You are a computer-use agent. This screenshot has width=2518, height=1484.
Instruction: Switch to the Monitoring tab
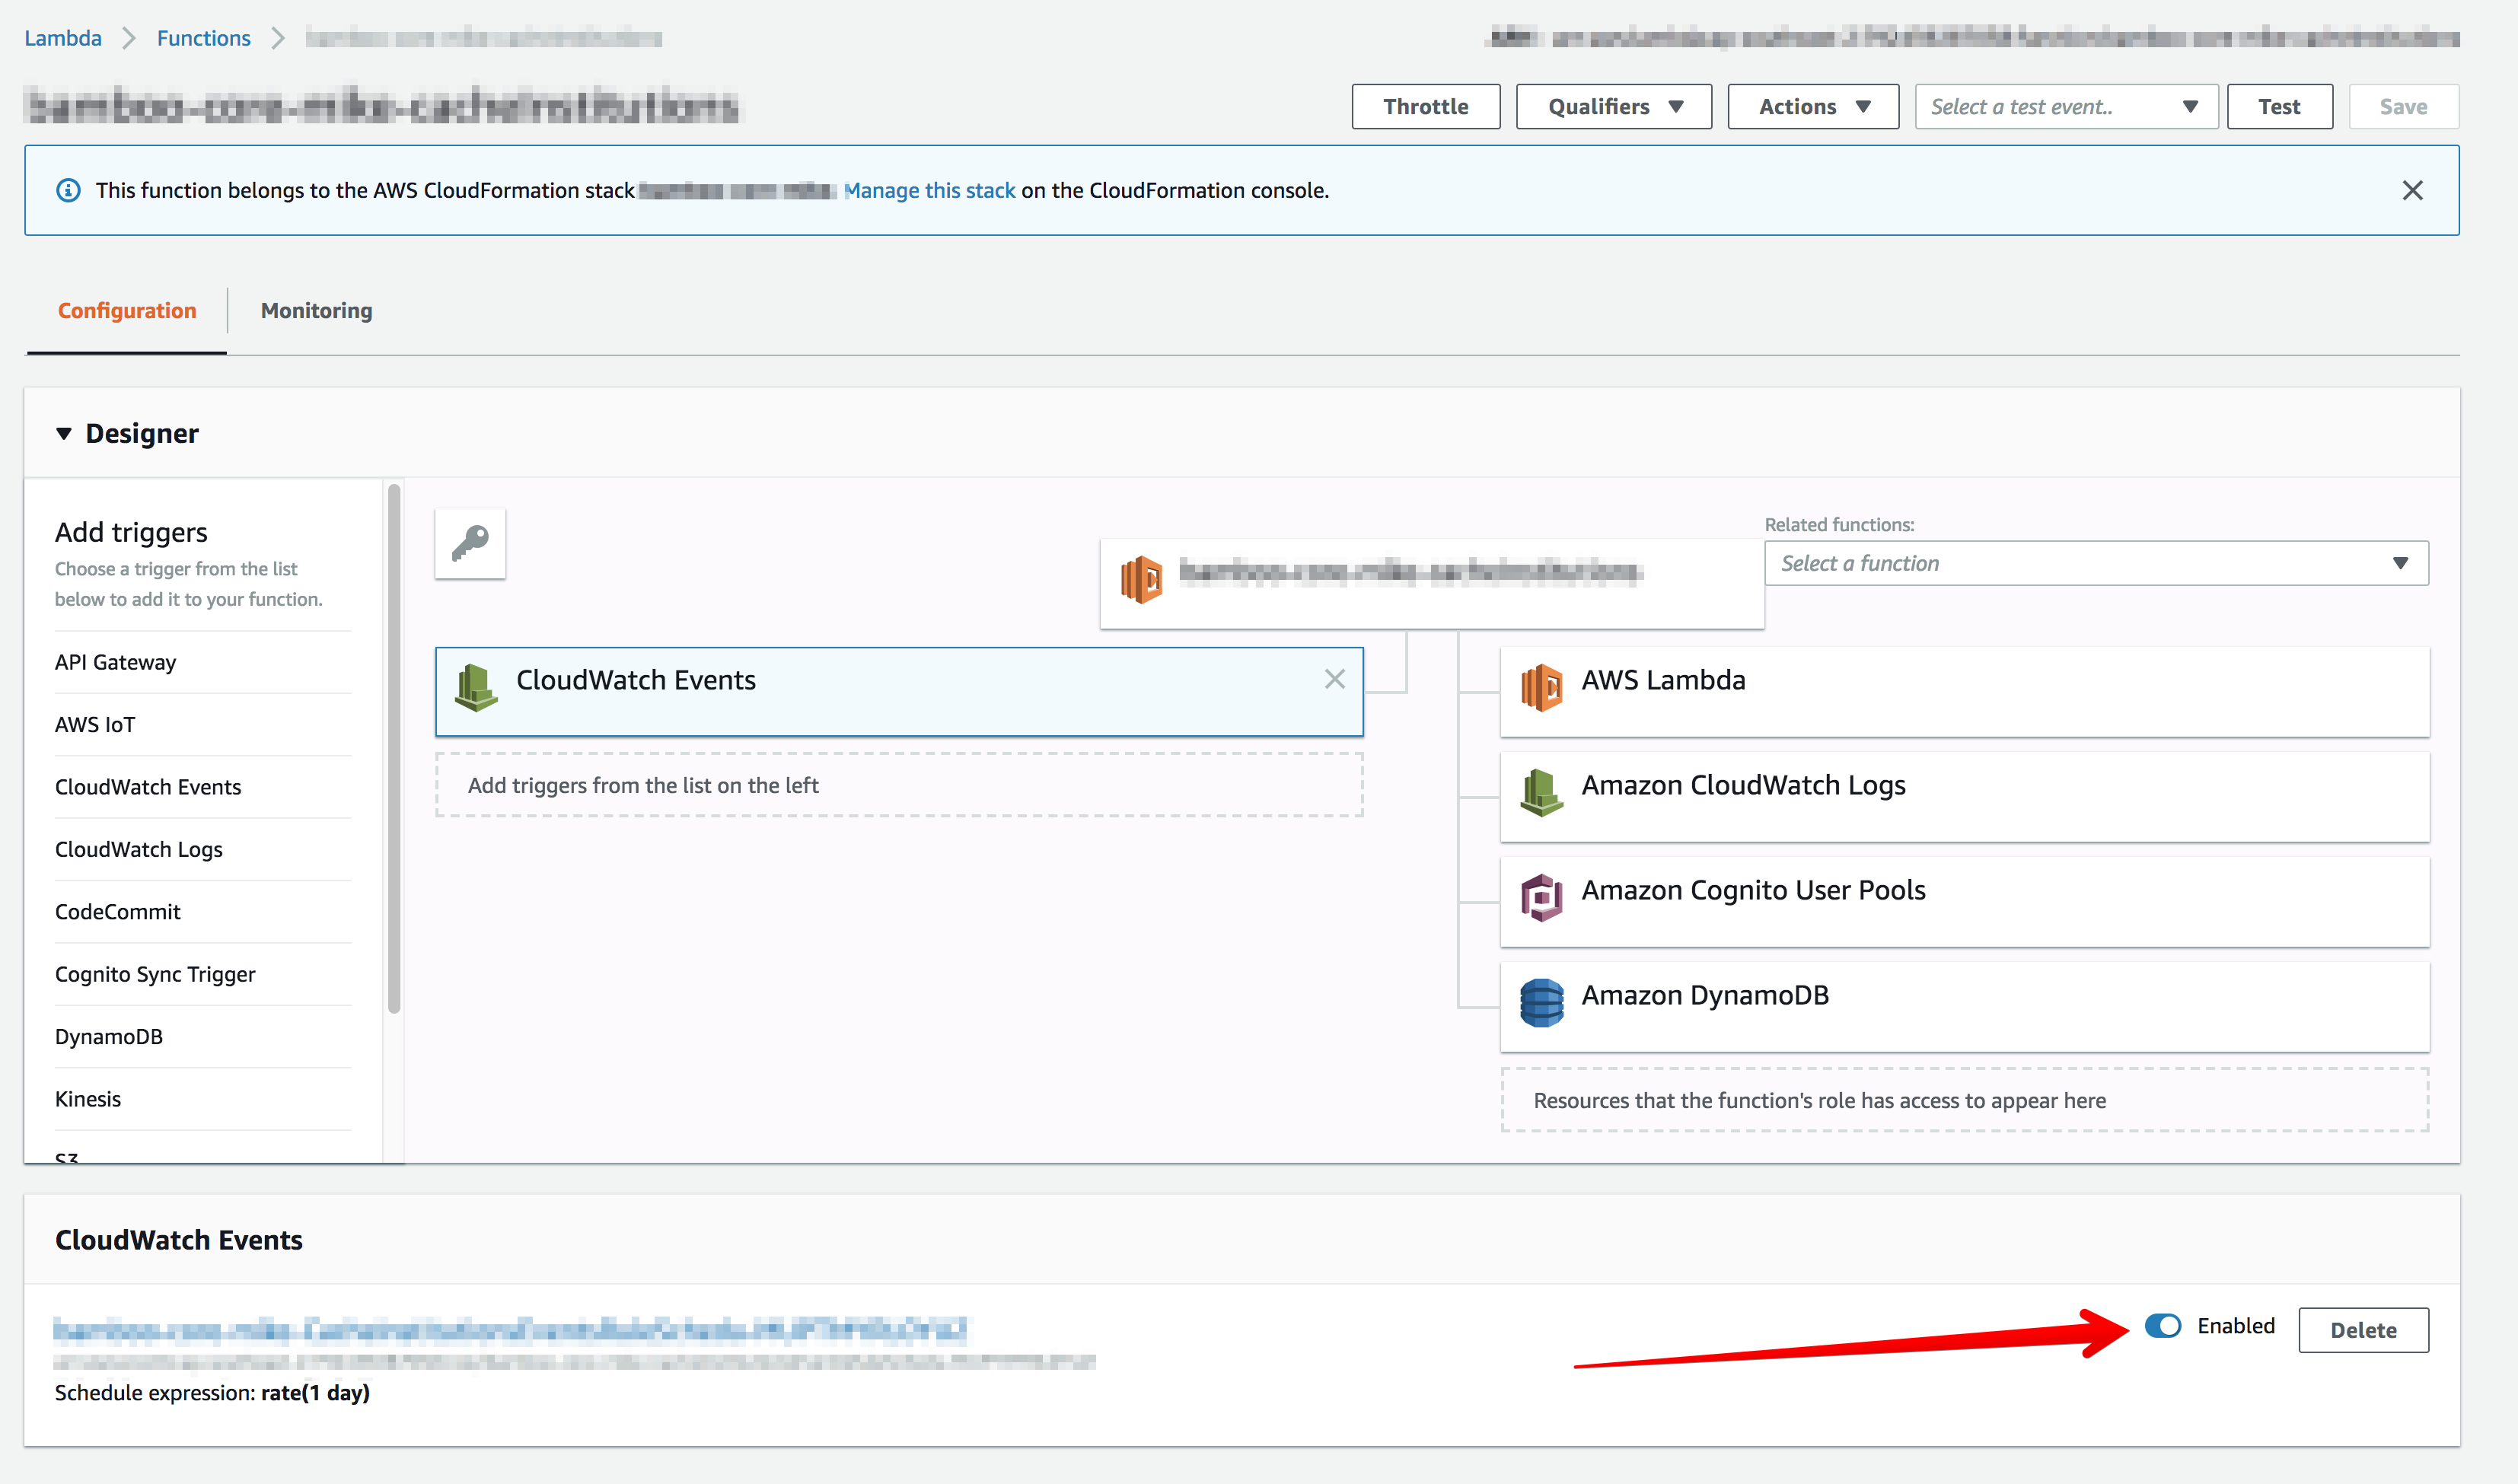[316, 311]
